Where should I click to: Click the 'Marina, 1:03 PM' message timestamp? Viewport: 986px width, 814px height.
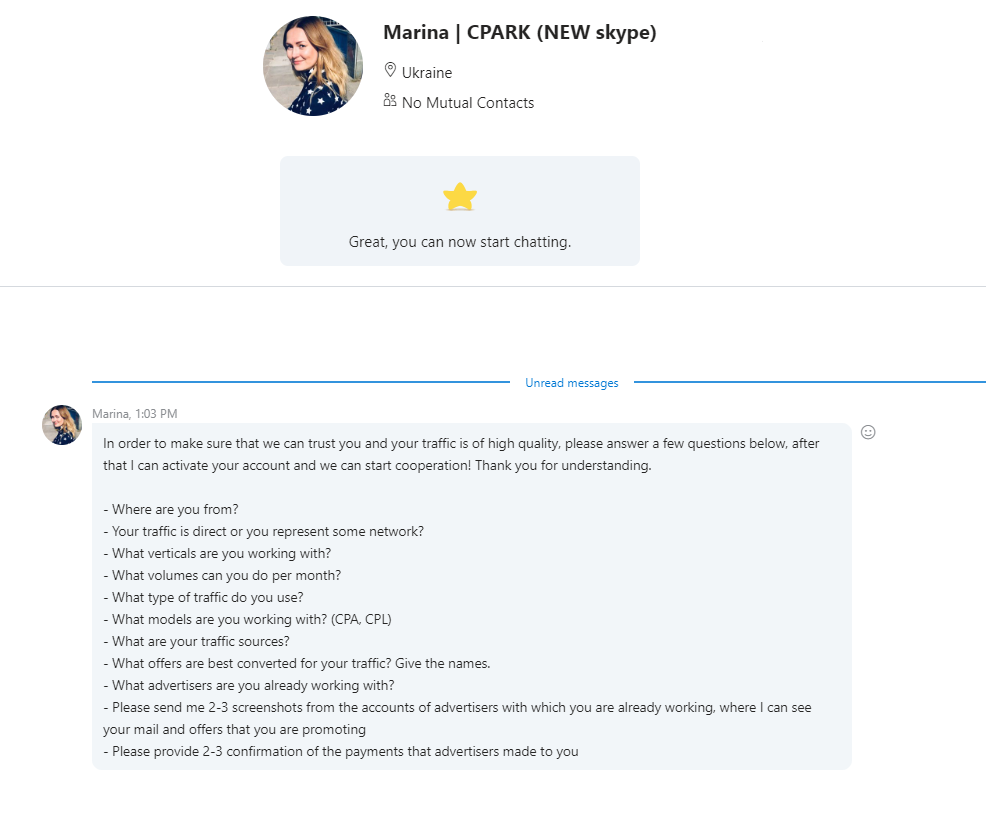pos(135,414)
